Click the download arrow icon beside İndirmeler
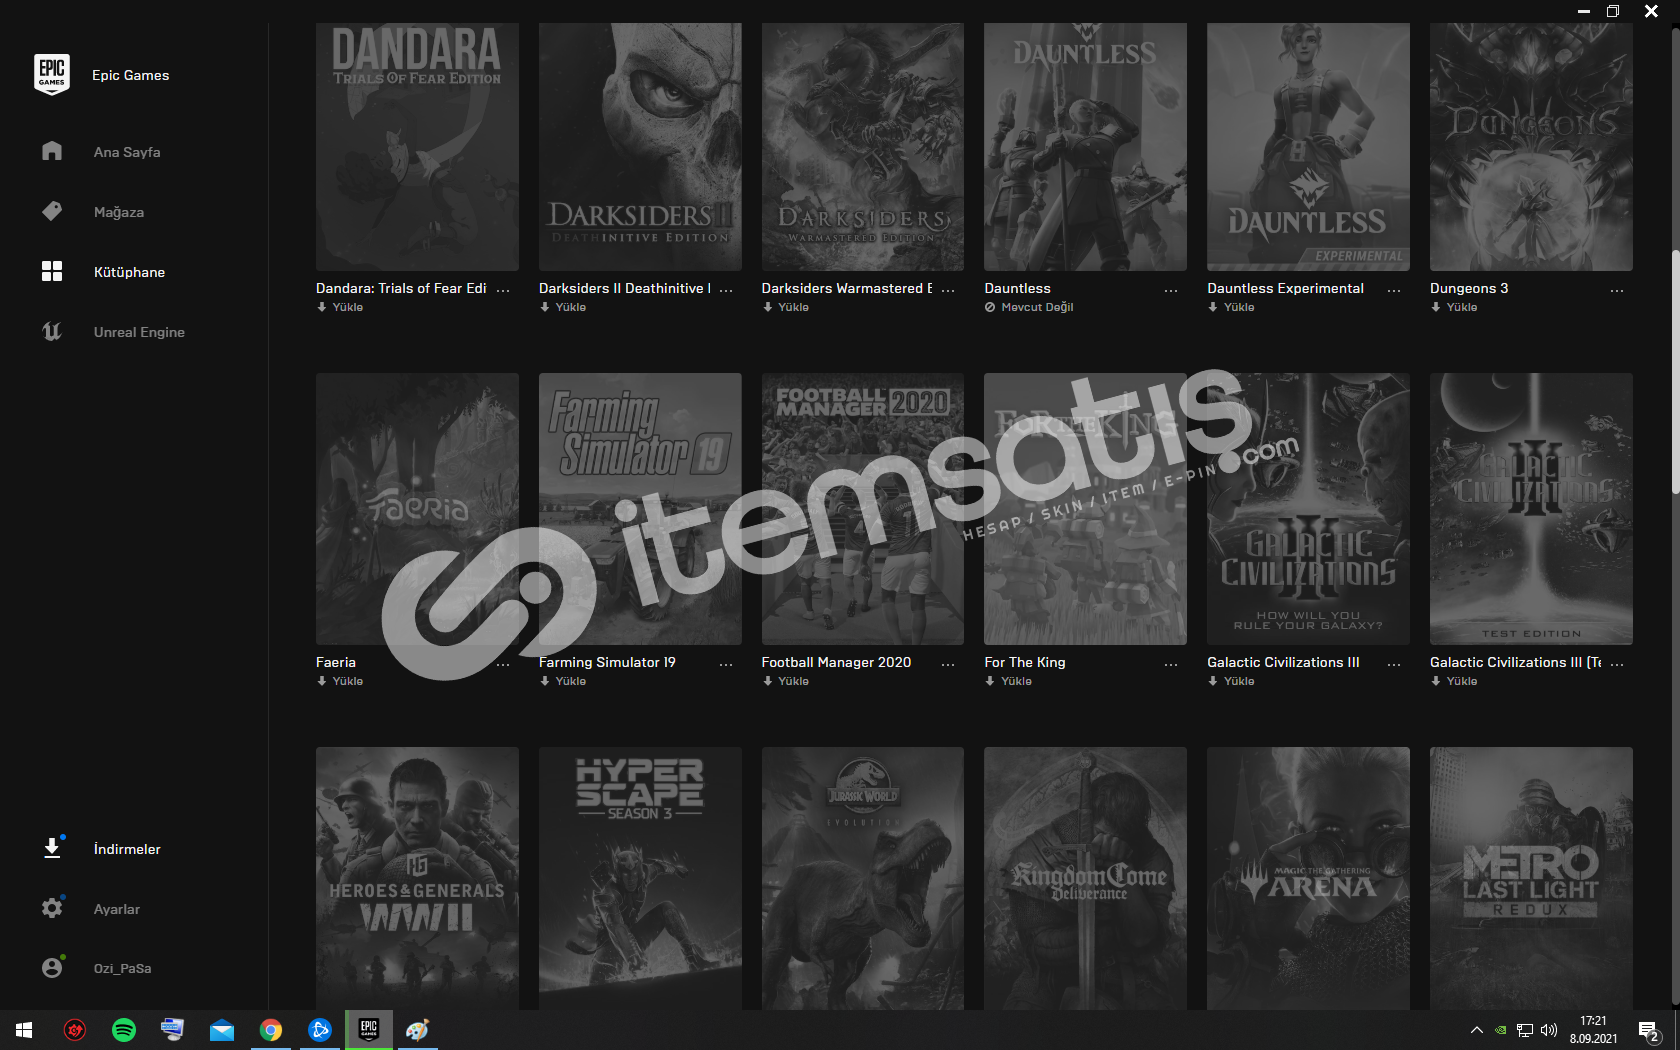Screen dimensions: 1680x1050 tap(52, 848)
